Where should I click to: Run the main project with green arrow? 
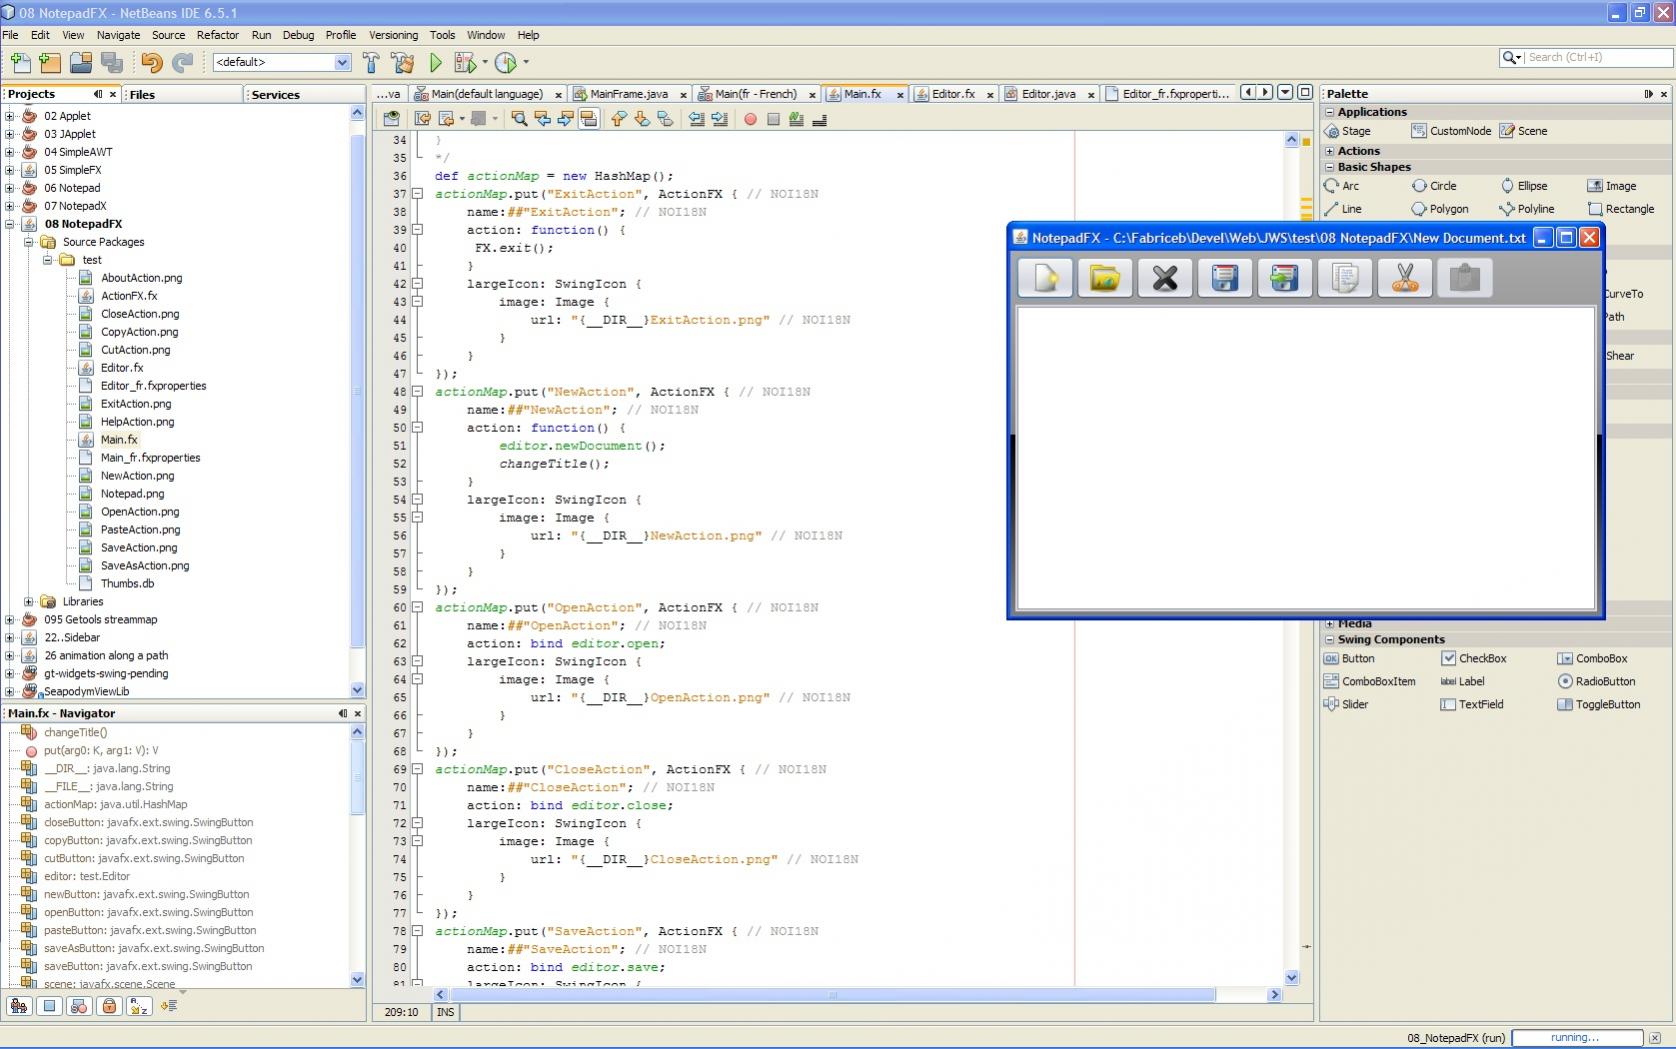point(435,62)
